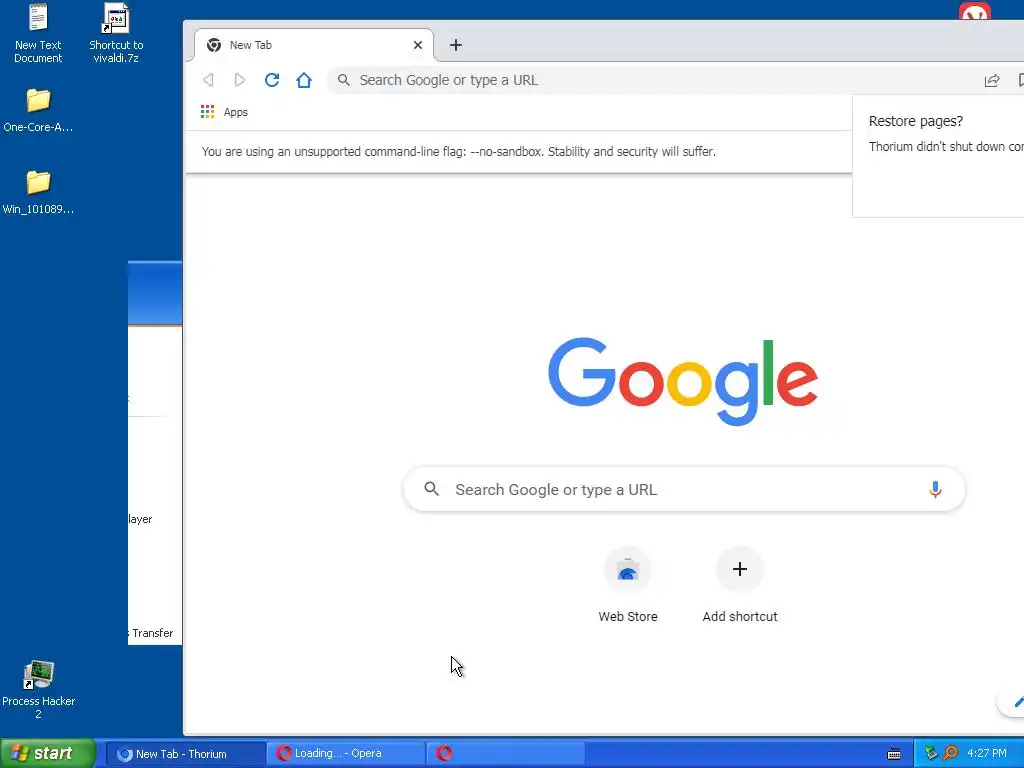Click the network tray icon
Image resolution: width=1024 pixels, height=768 pixels.
tap(930, 754)
